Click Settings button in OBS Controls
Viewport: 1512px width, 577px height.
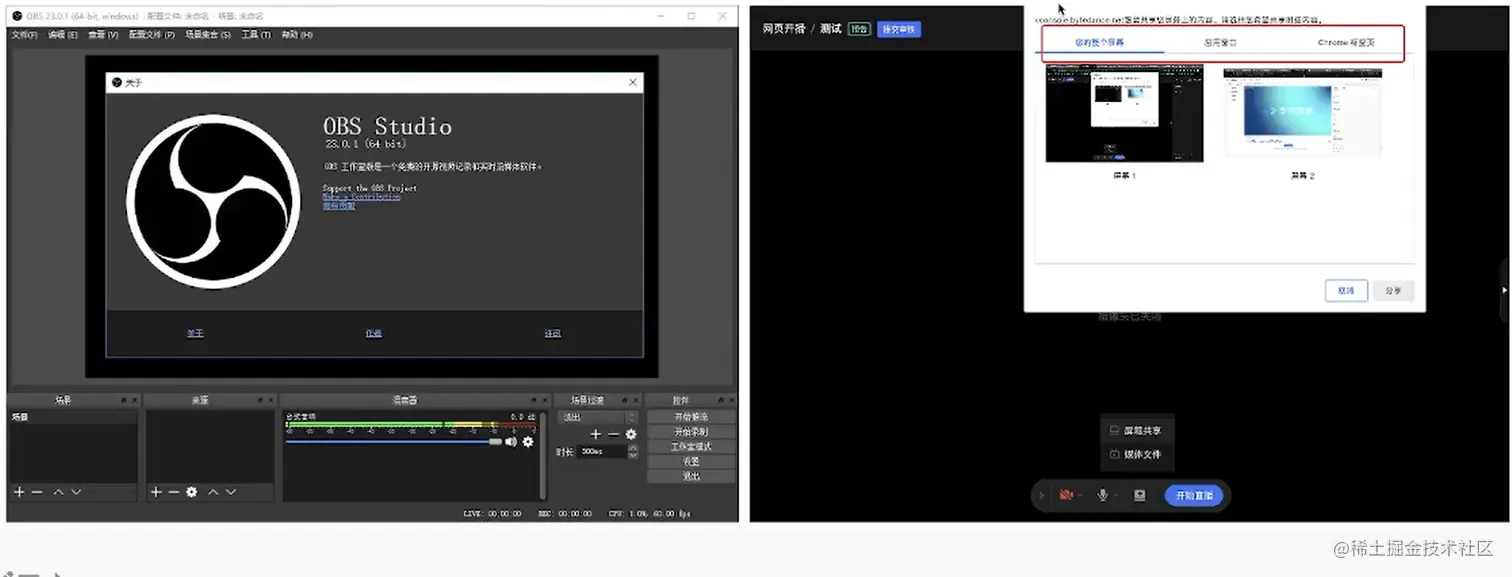pos(691,462)
